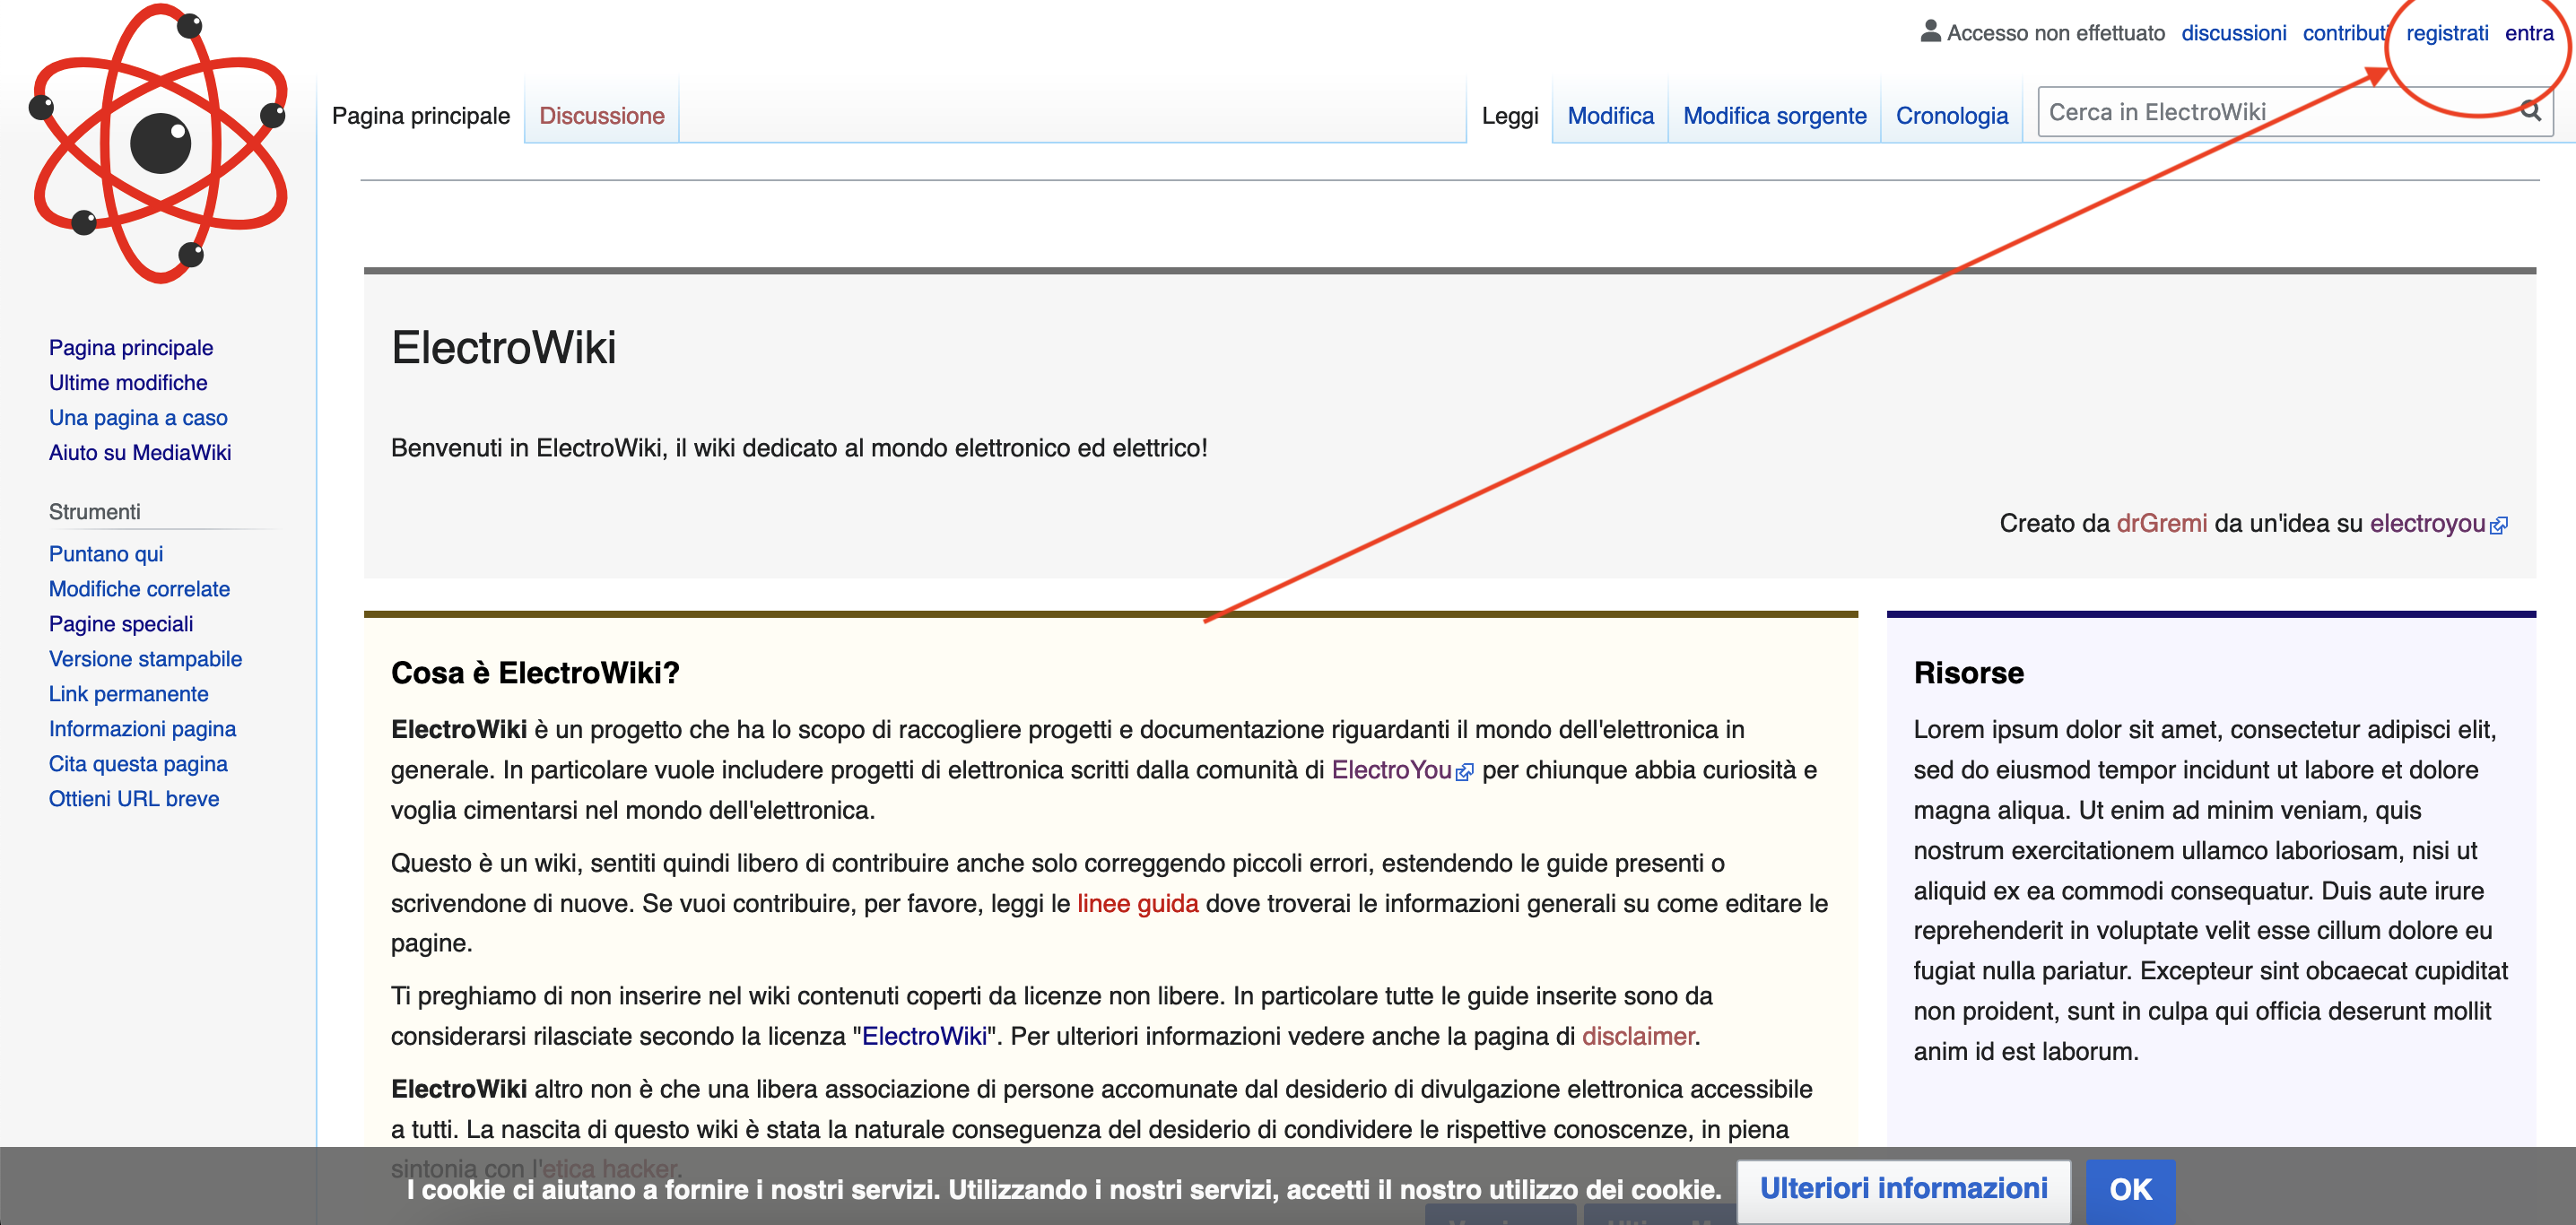
Task: Click the ElectroWiki atom logo
Action: (x=160, y=143)
